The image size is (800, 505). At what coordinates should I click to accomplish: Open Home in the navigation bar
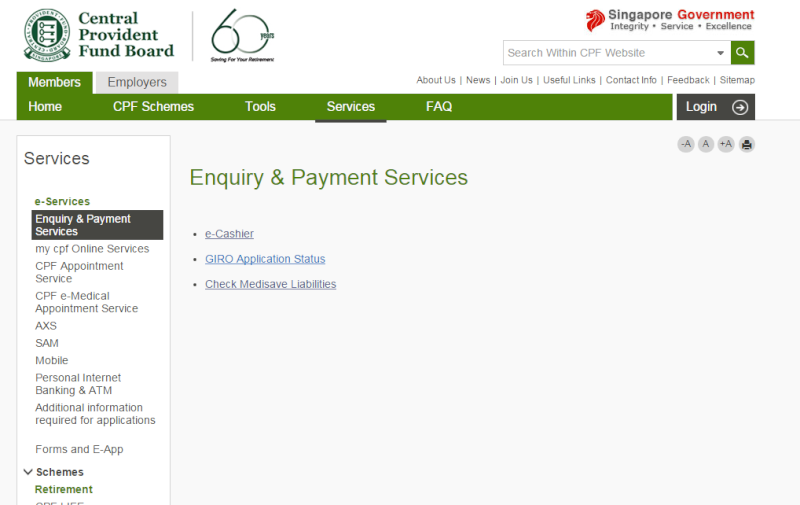pyautogui.click(x=45, y=107)
